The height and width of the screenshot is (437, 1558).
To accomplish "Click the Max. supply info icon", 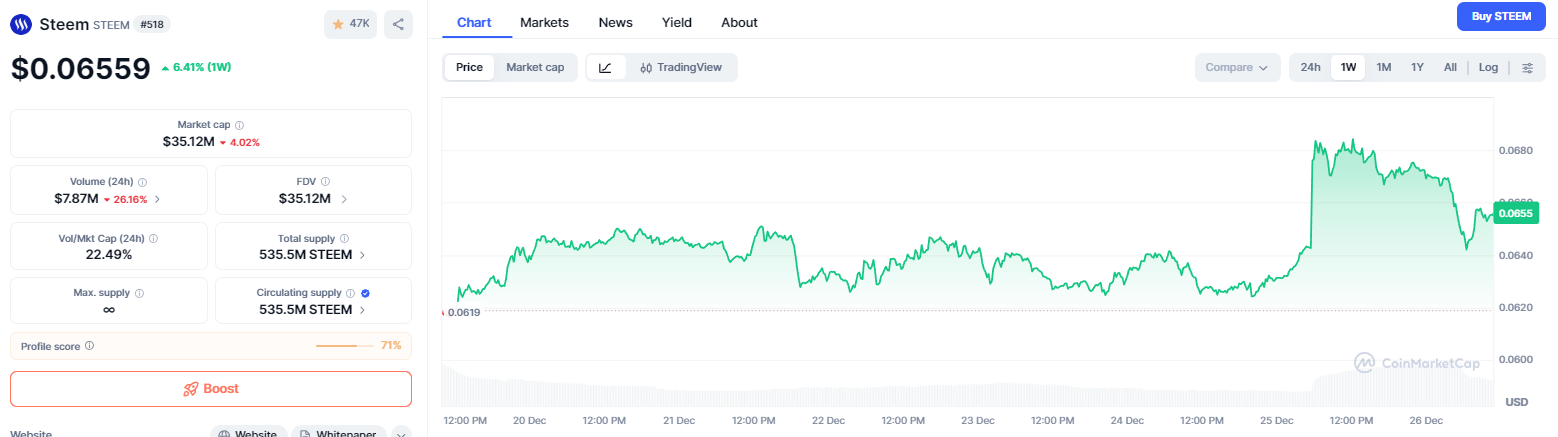I will (x=139, y=293).
